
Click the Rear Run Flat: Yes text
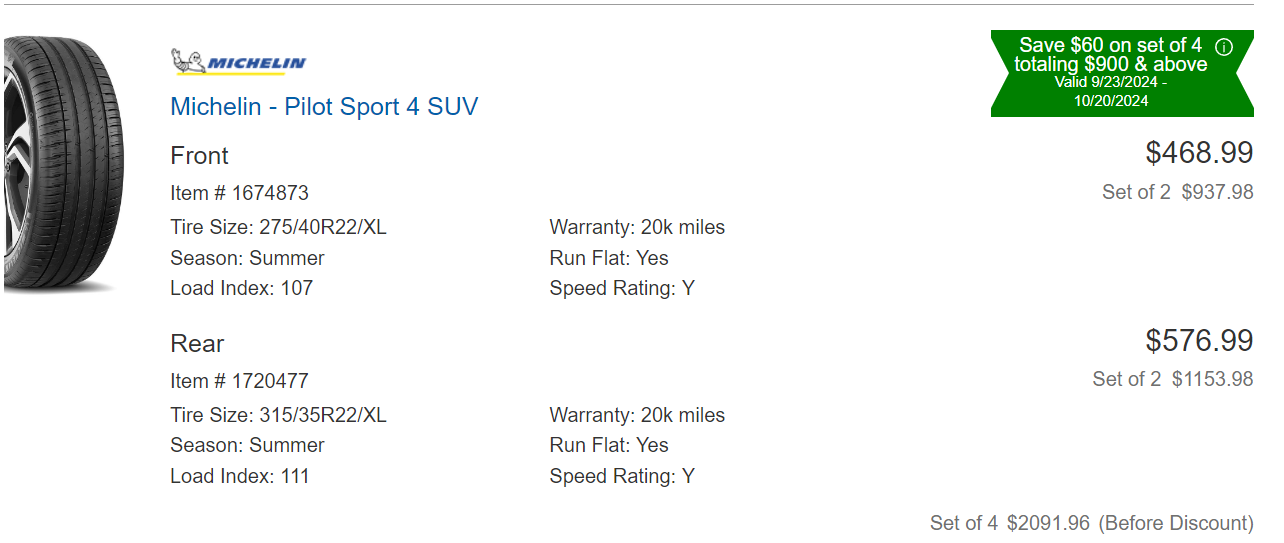click(609, 445)
